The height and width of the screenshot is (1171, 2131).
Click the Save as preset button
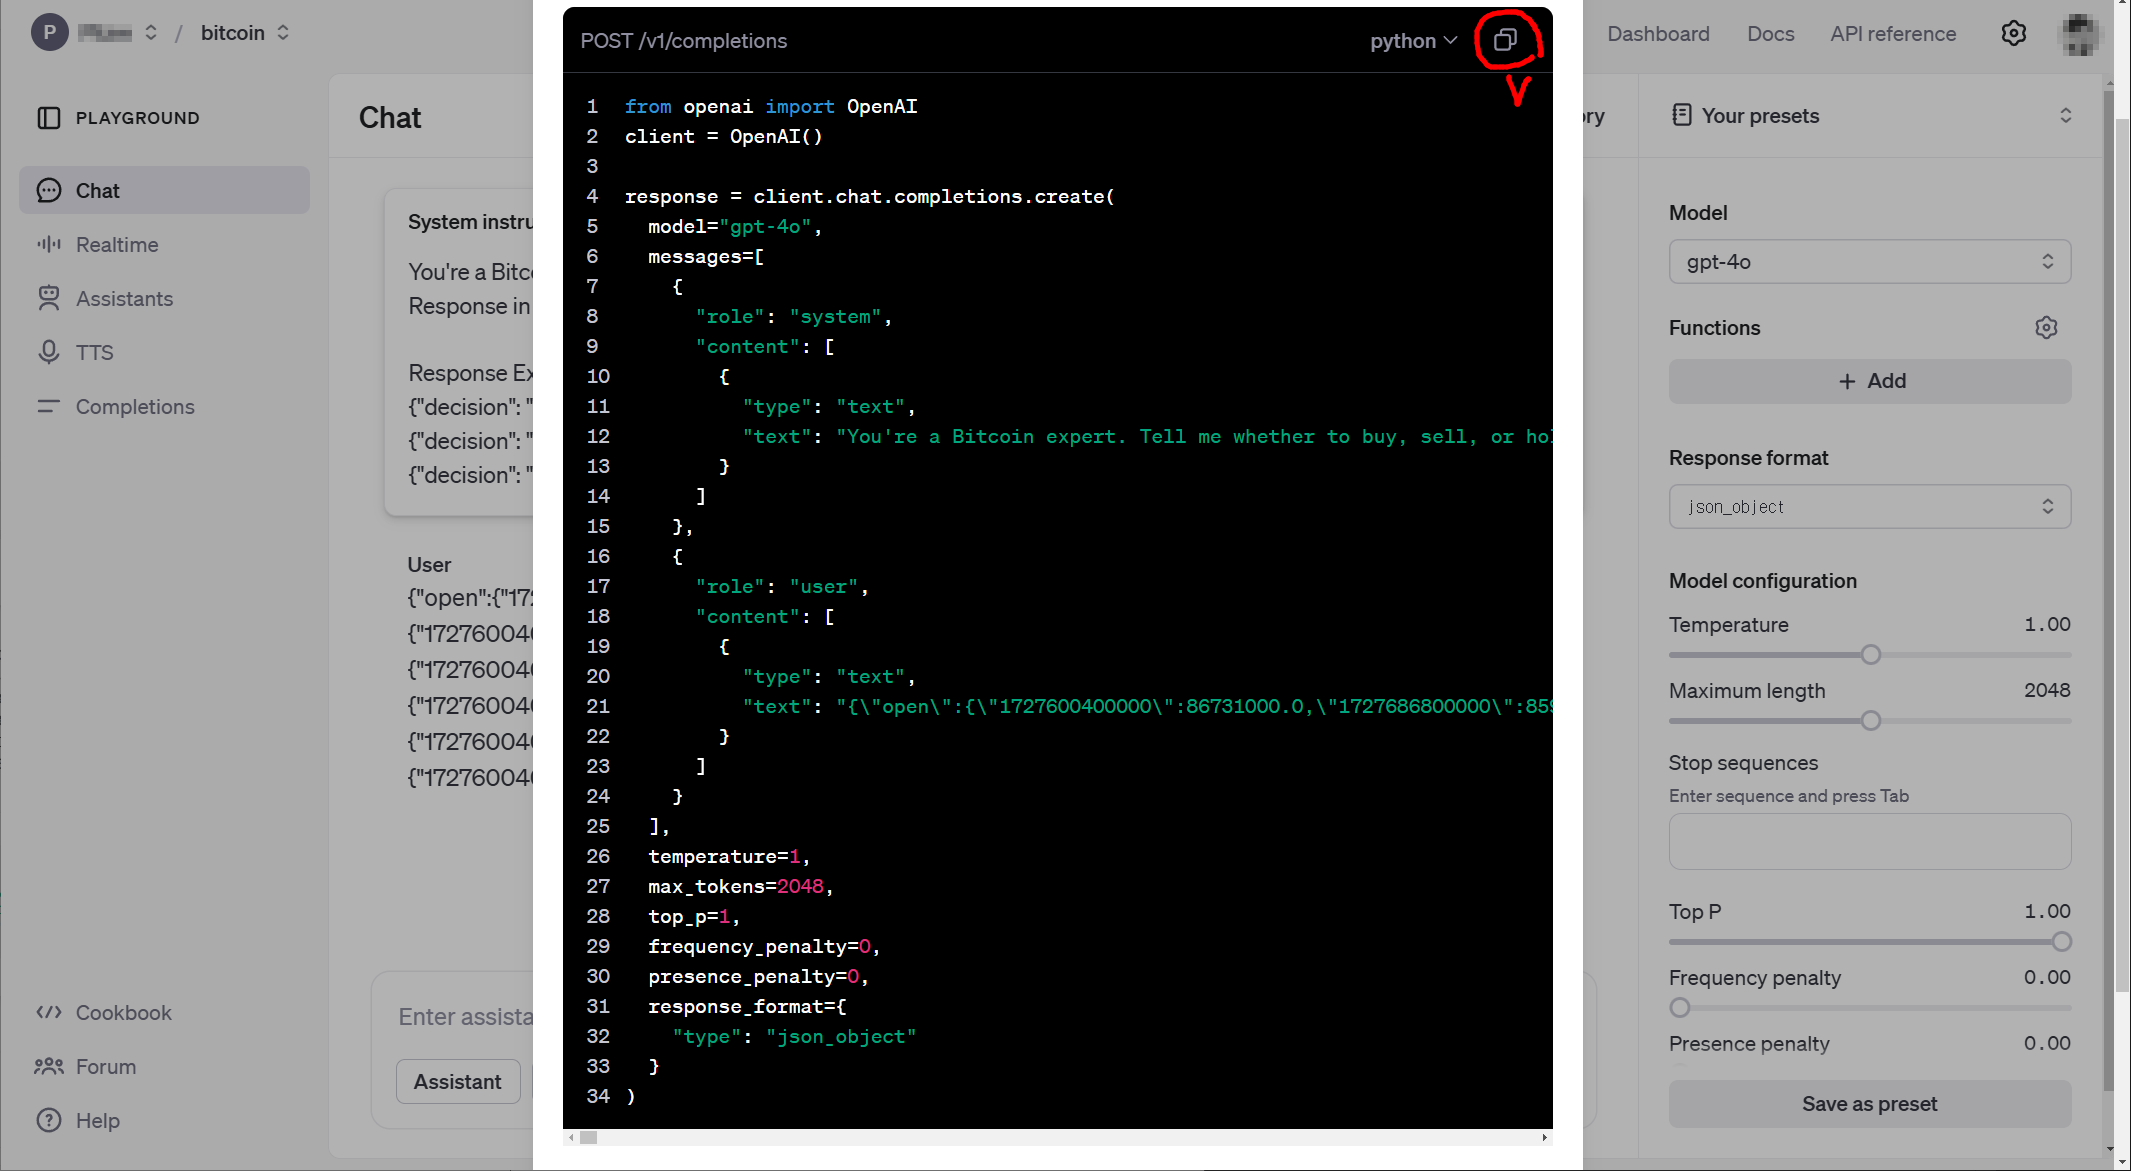click(1868, 1104)
